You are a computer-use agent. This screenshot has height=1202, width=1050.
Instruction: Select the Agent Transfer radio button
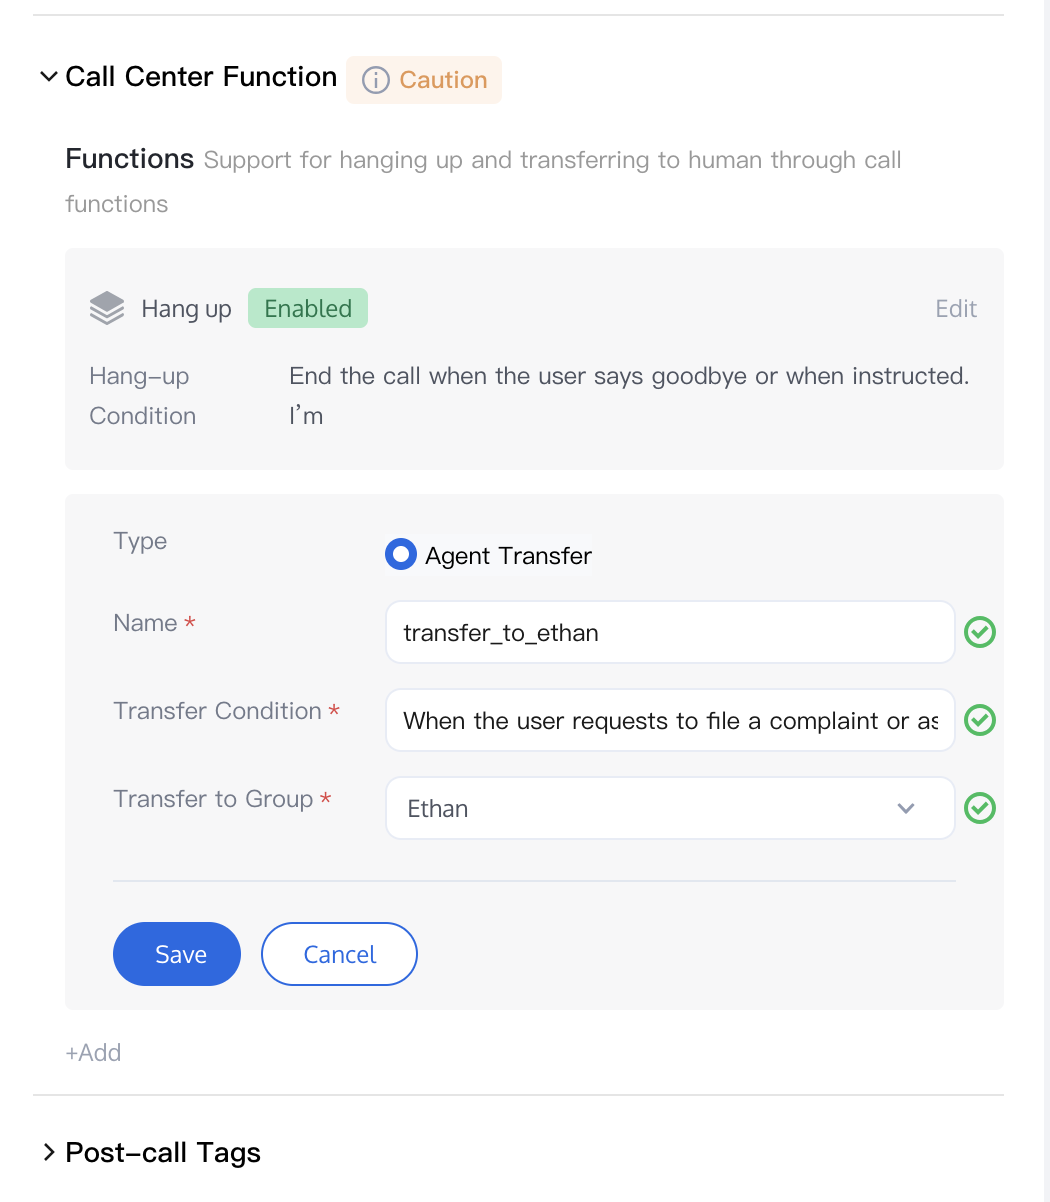coord(401,555)
